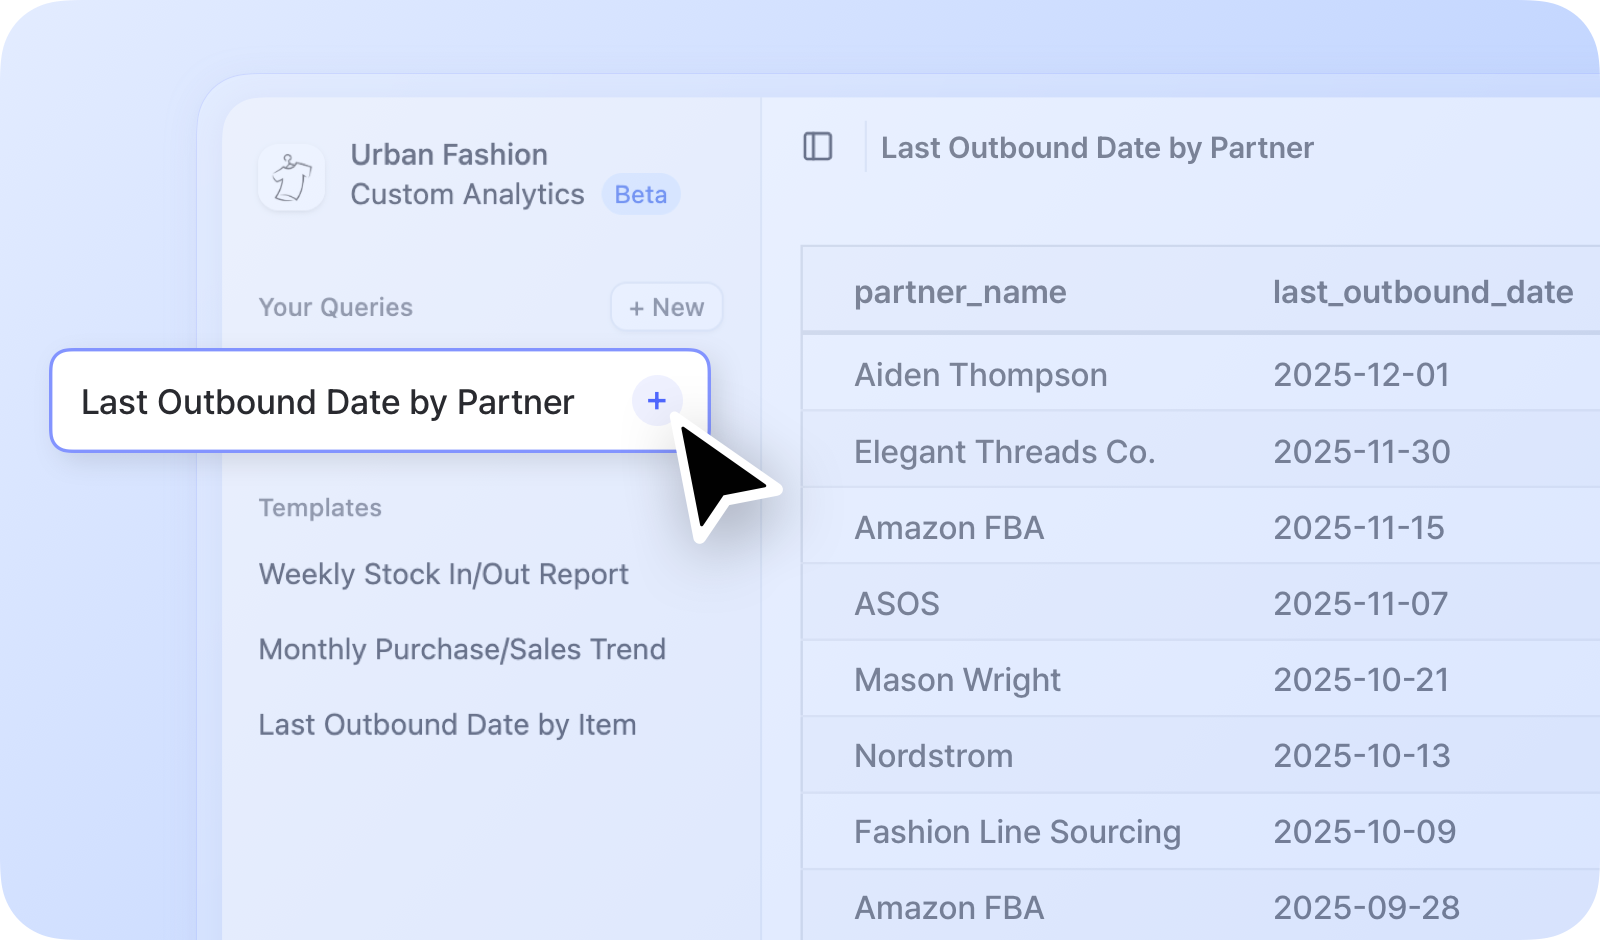Open Weekly Stock In/Out Report template

point(443,574)
